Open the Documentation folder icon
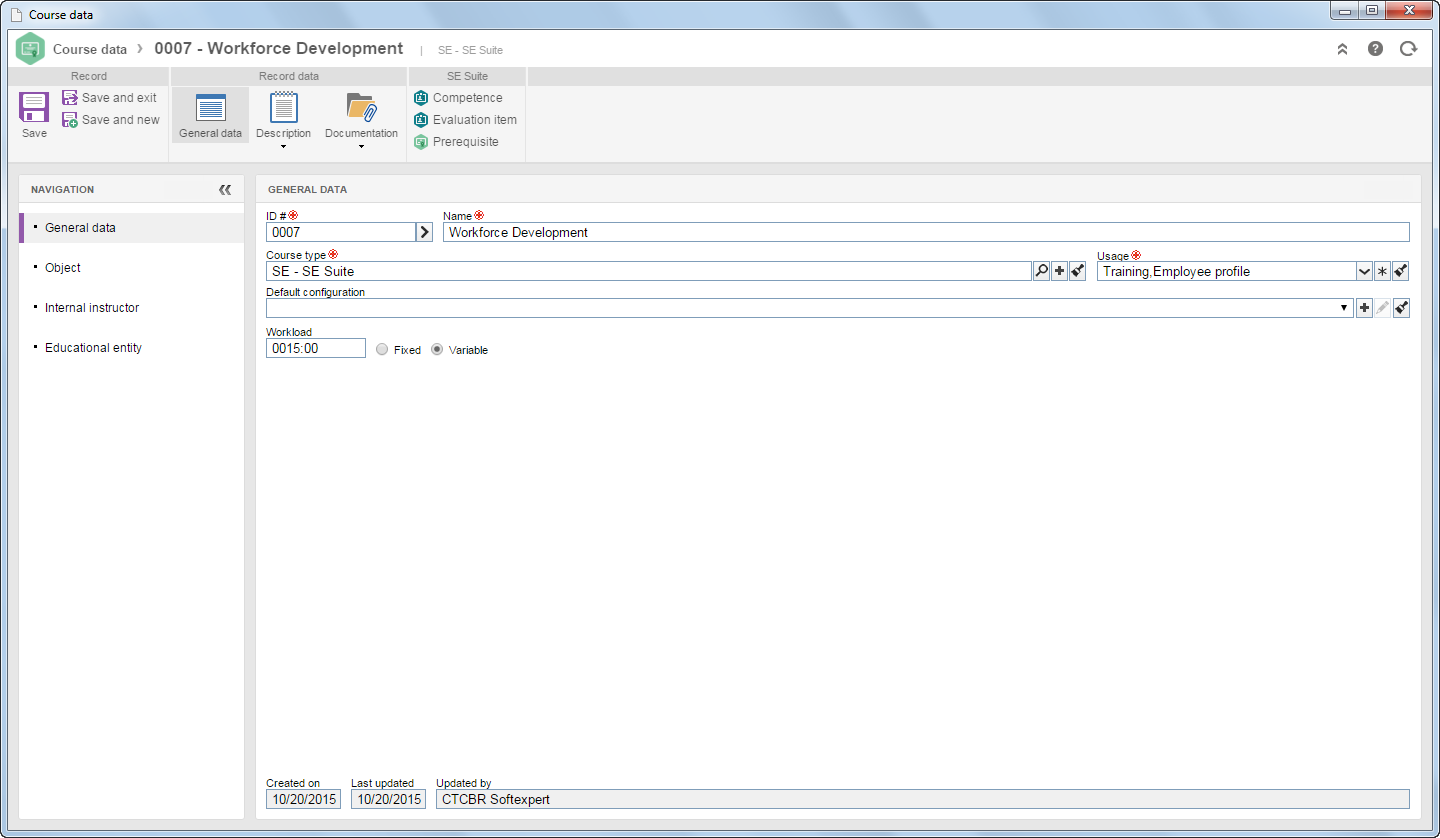1440x838 pixels. 361,107
